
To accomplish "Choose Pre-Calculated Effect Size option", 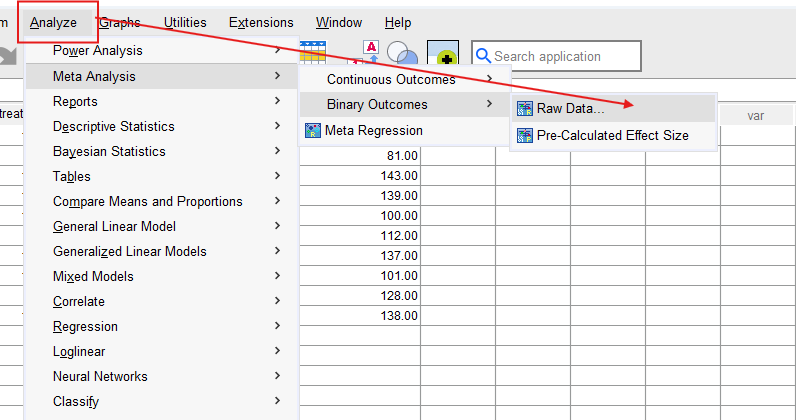I will 612,135.
